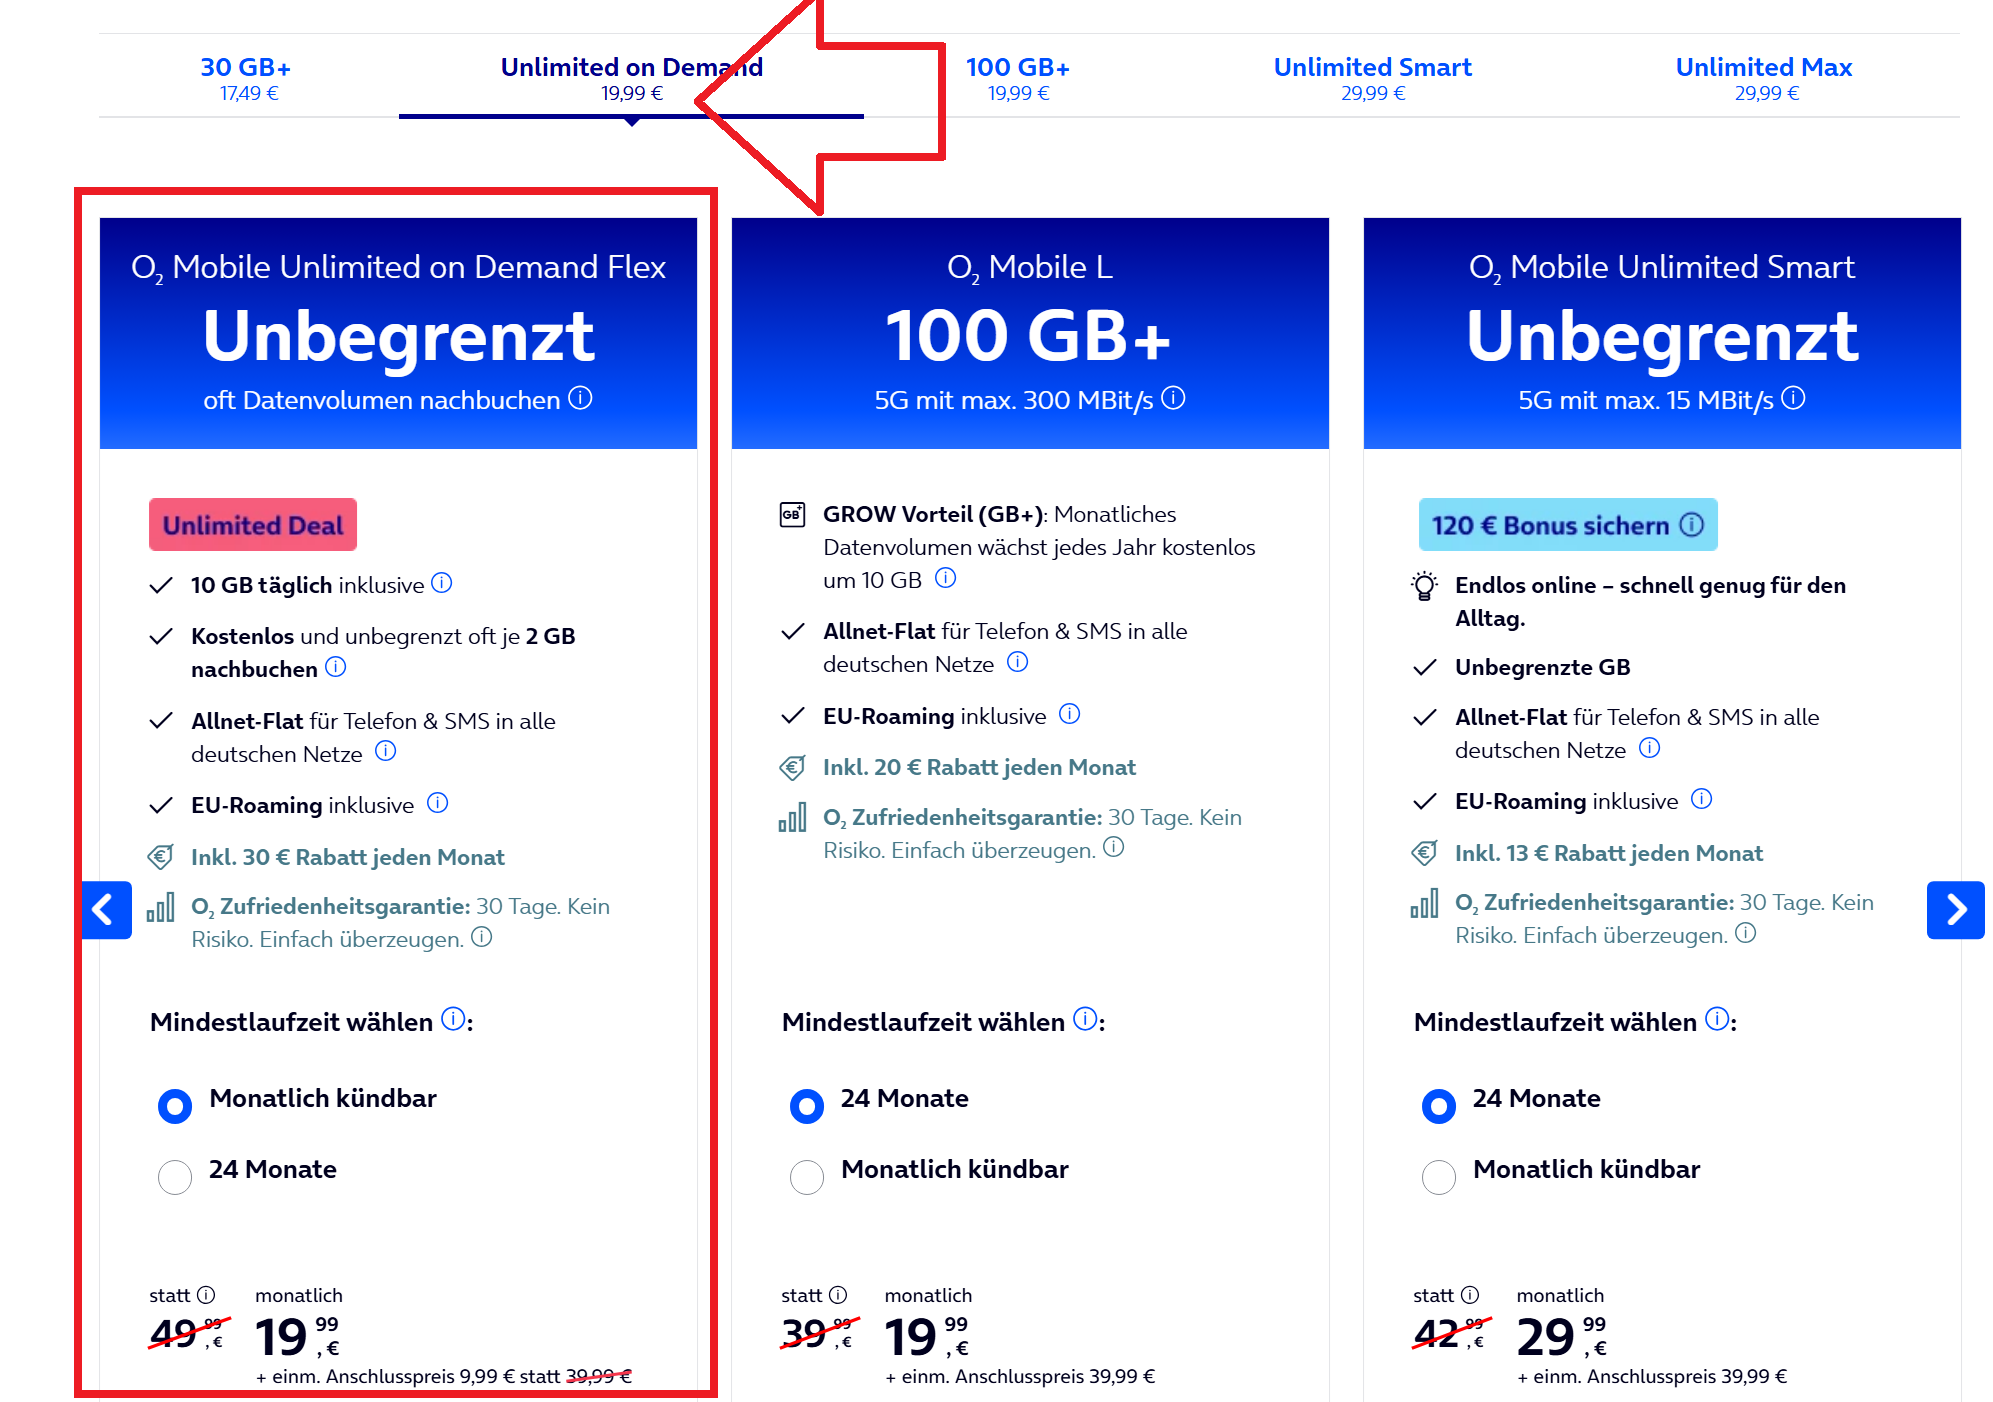1993x1402 pixels.
Task: Click info icon in '120 € Bonus sichern' badge
Action: pos(1691,525)
